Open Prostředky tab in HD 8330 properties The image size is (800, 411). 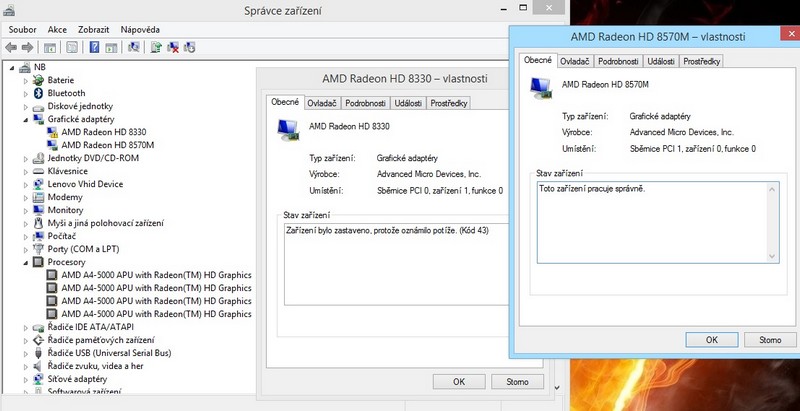click(449, 103)
